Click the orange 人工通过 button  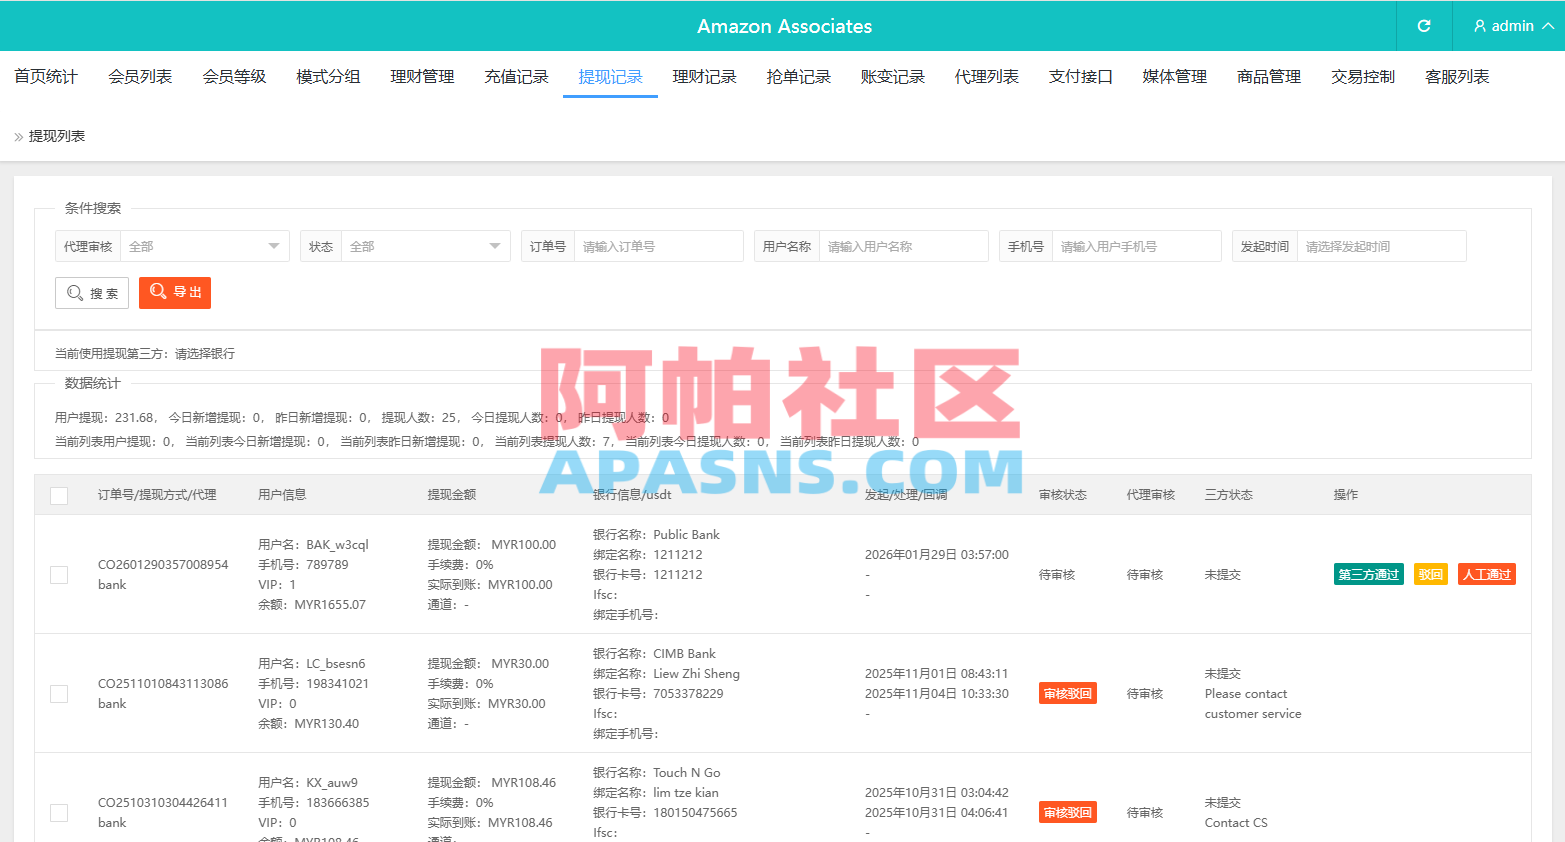coord(1487,574)
